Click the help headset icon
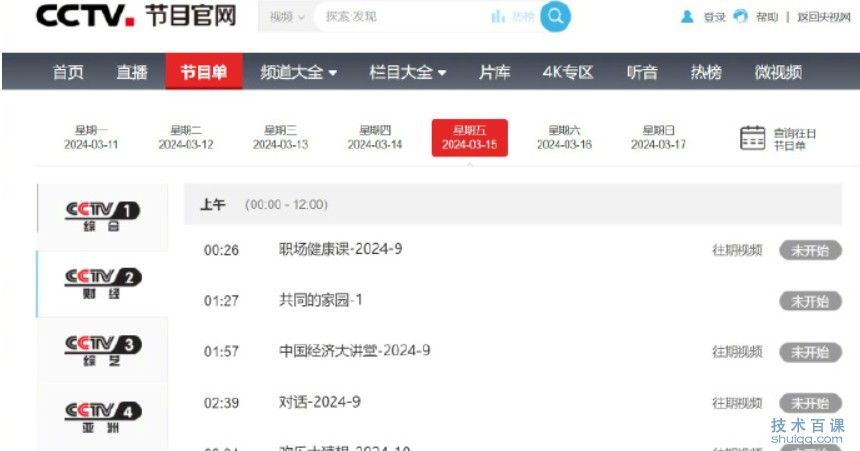The image size is (860, 451). pyautogui.click(x=740, y=16)
